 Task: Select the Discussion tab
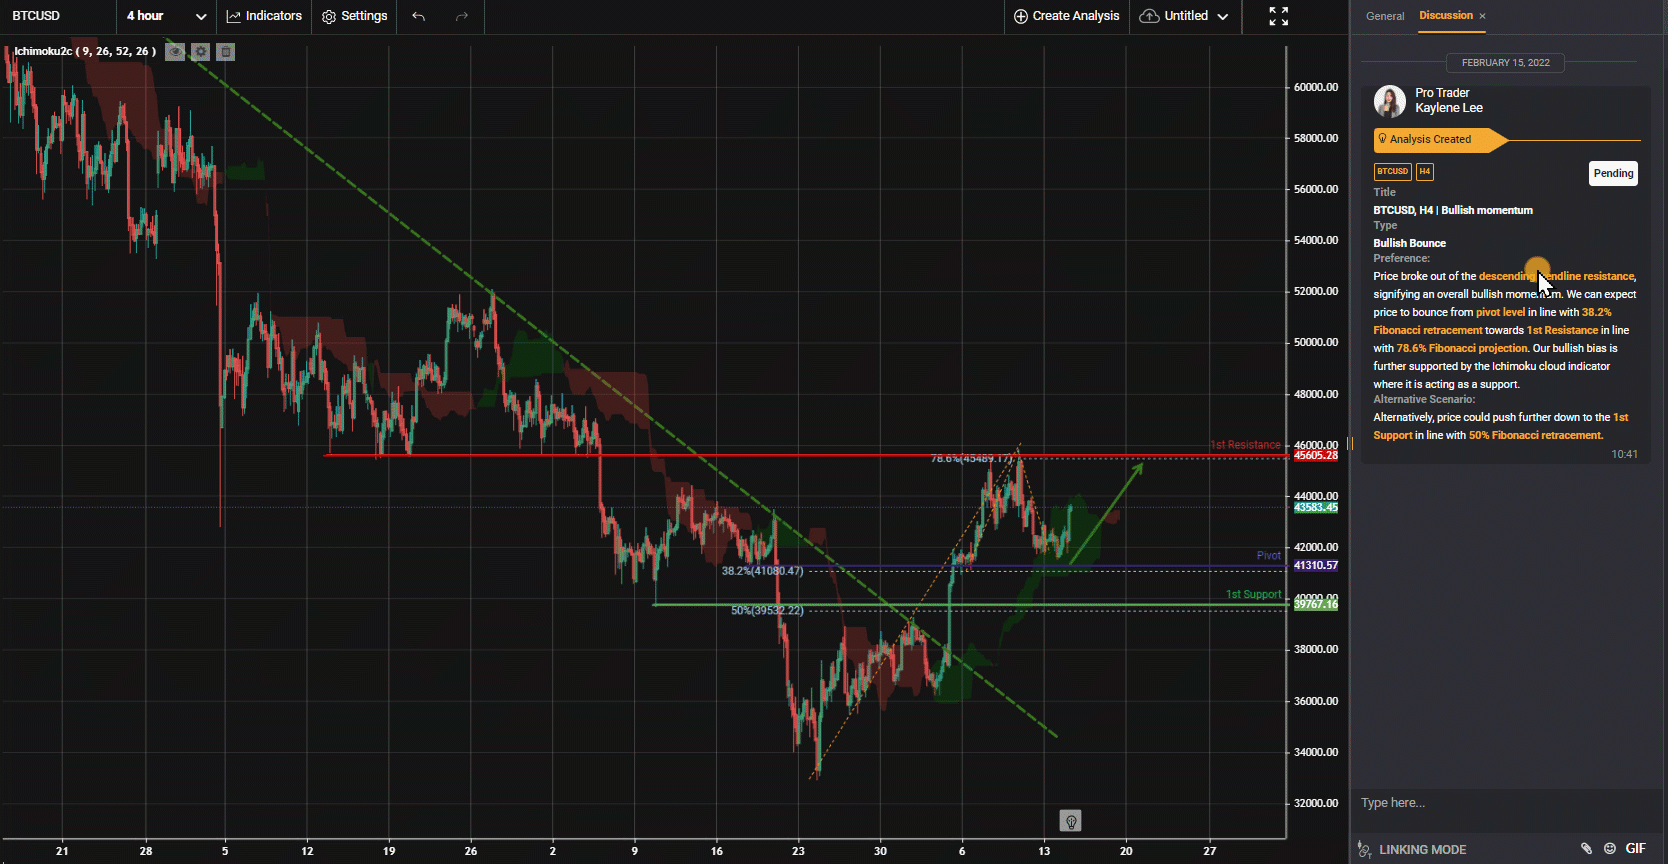(x=1446, y=15)
